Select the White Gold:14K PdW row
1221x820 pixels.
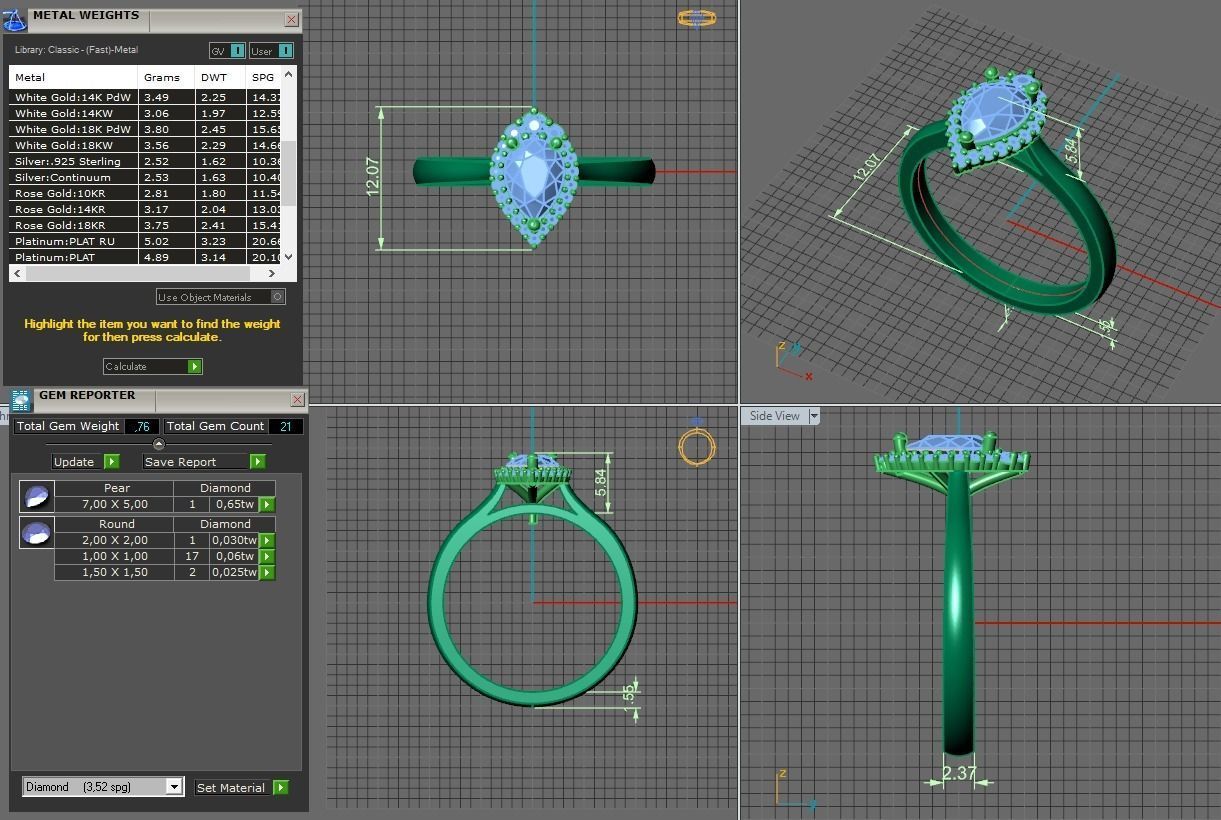(x=146, y=98)
